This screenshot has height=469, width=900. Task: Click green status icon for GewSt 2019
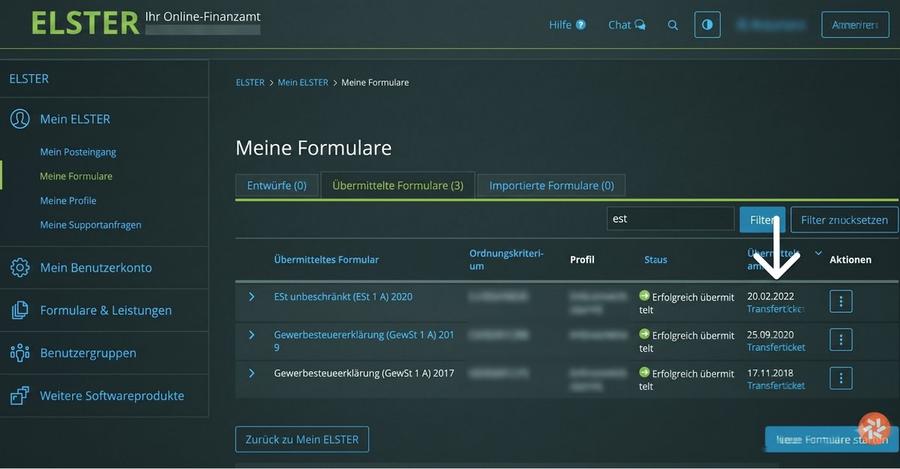click(644, 334)
